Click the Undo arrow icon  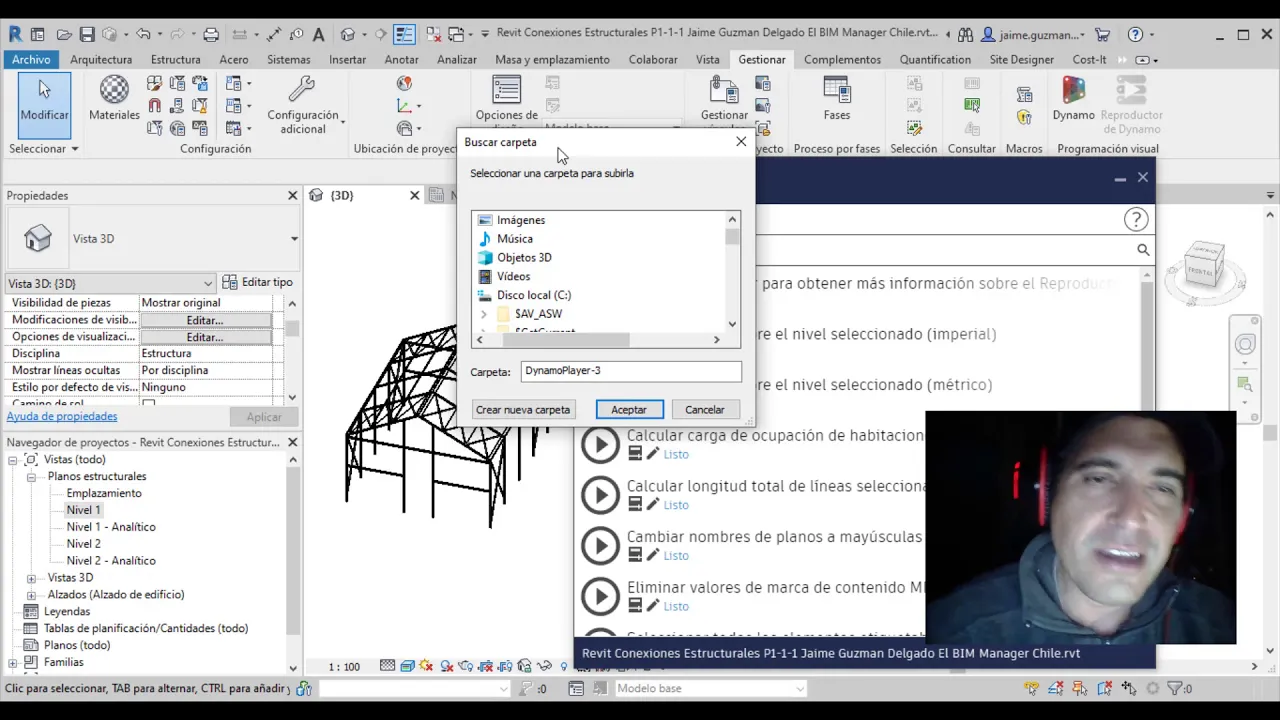pos(143,34)
